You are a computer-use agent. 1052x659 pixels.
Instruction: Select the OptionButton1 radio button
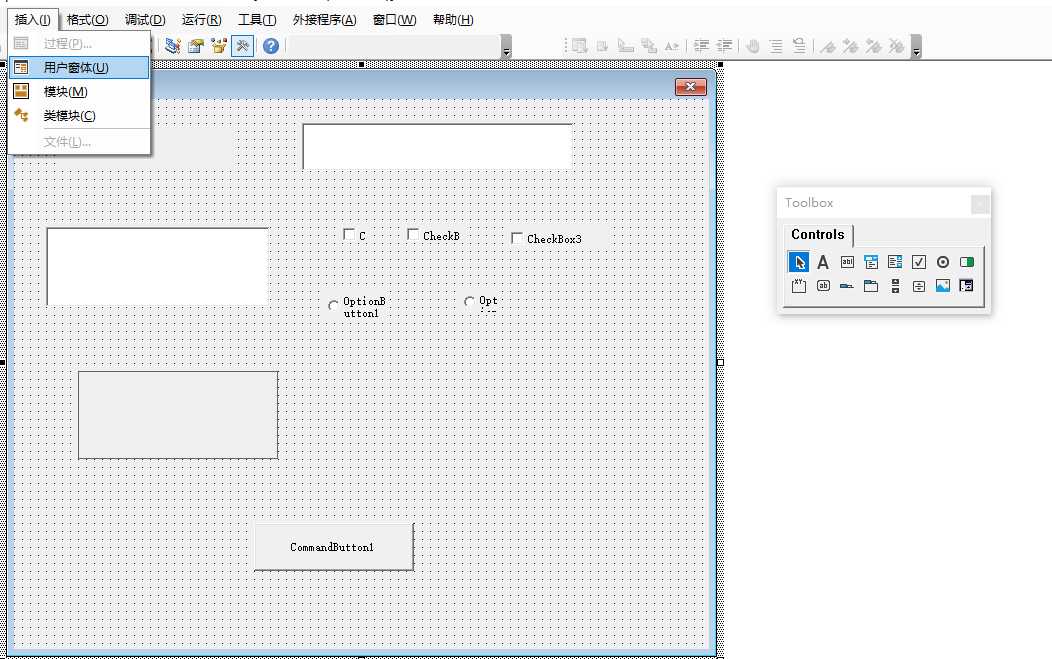pos(333,306)
